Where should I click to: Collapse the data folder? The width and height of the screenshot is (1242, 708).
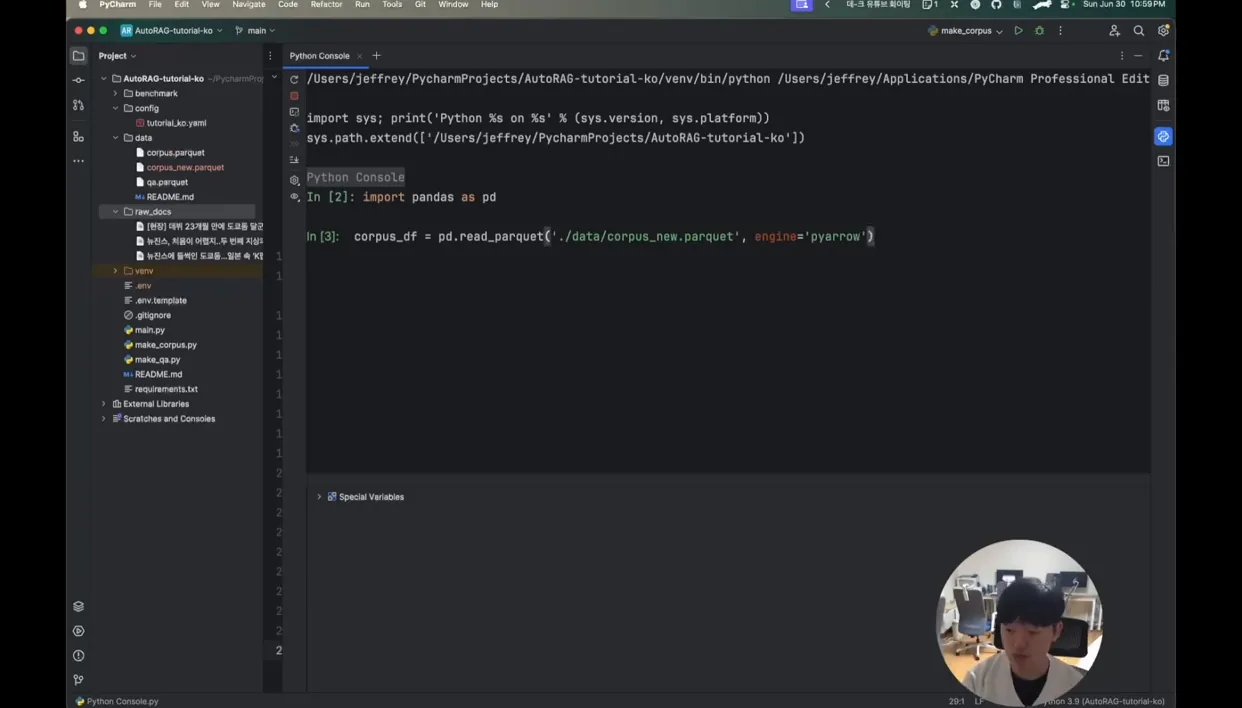coord(115,138)
